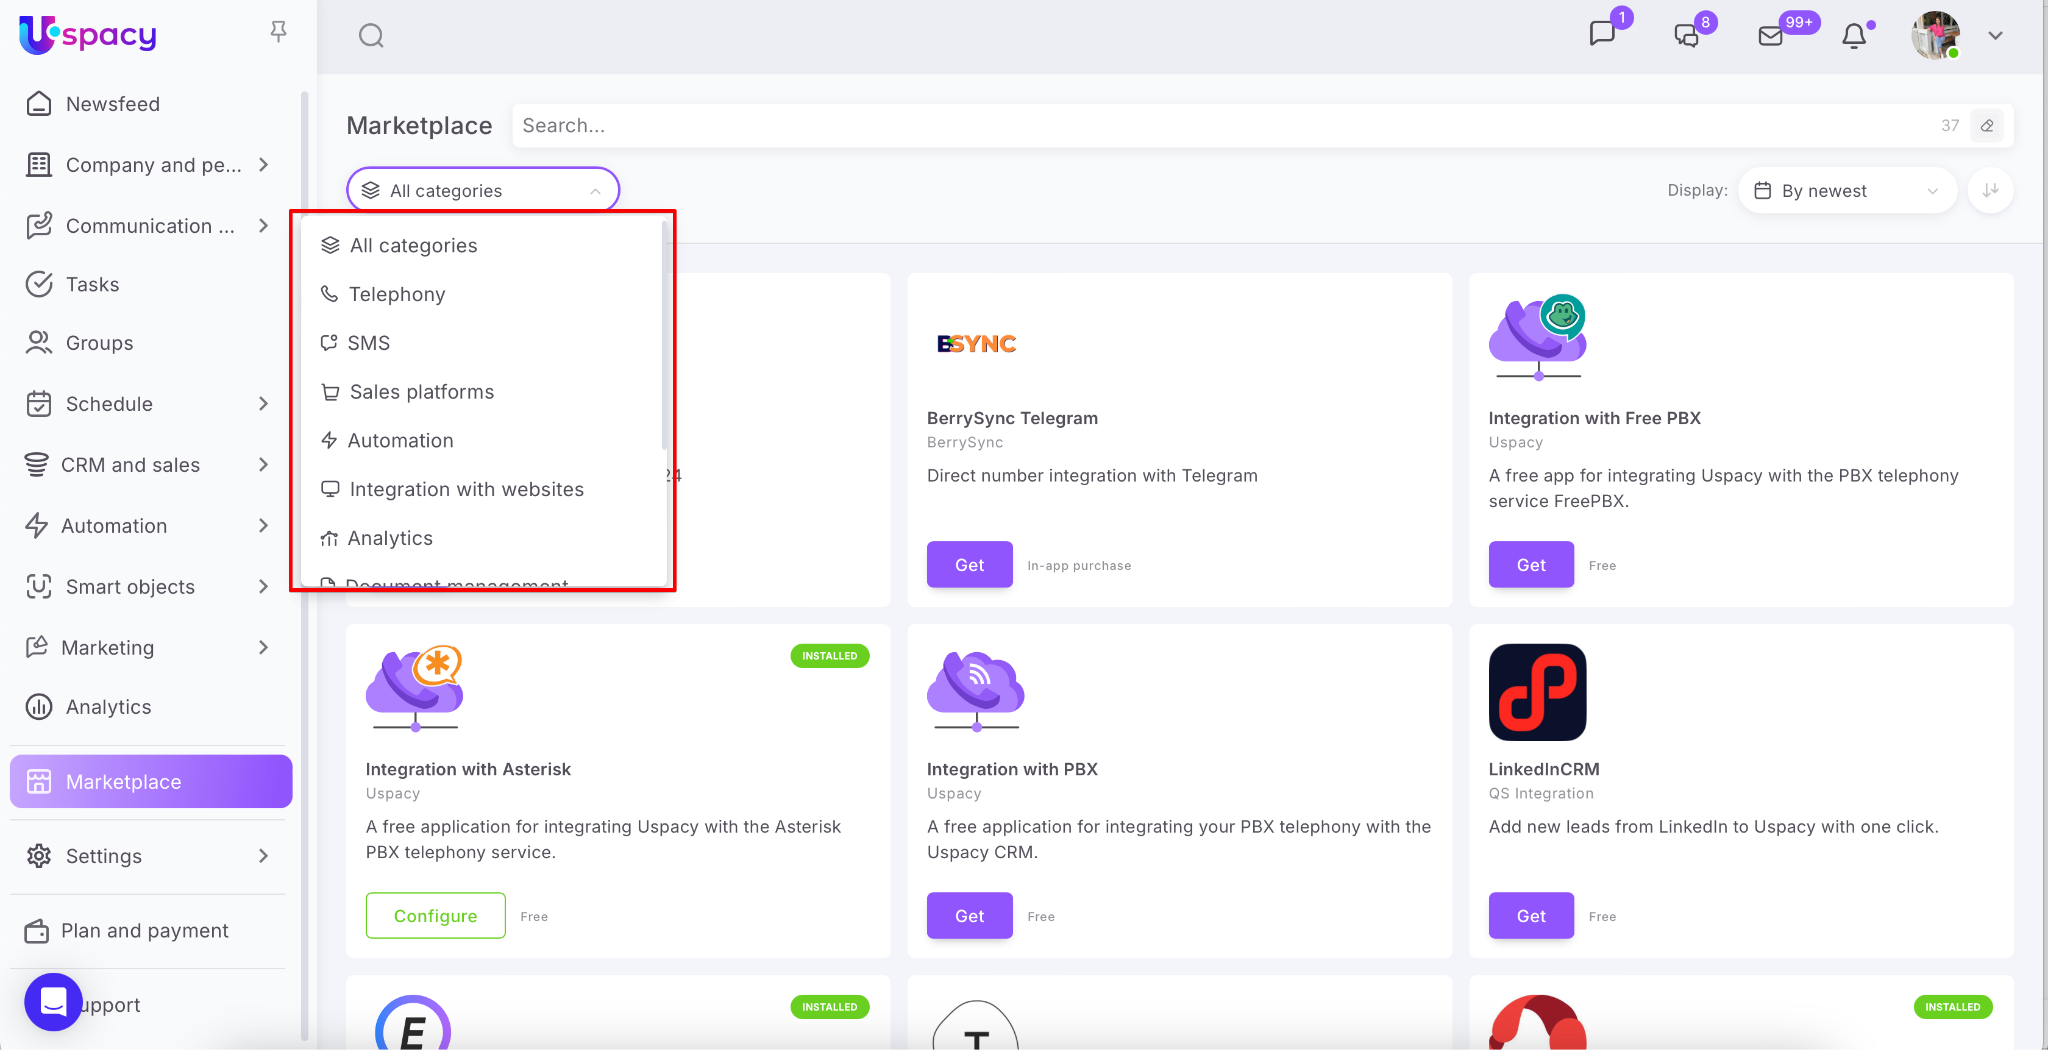
Task: Click the LinkedInCRM app logo
Action: (1537, 692)
